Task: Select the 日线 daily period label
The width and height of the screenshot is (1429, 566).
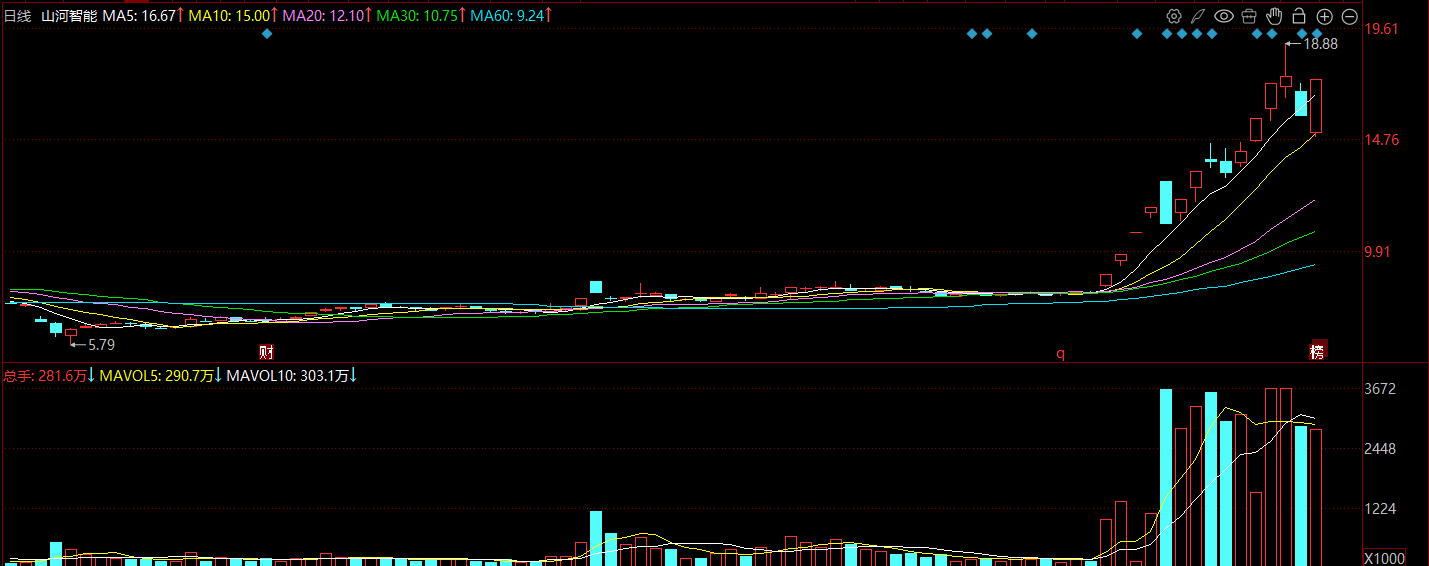Action: tap(19, 16)
